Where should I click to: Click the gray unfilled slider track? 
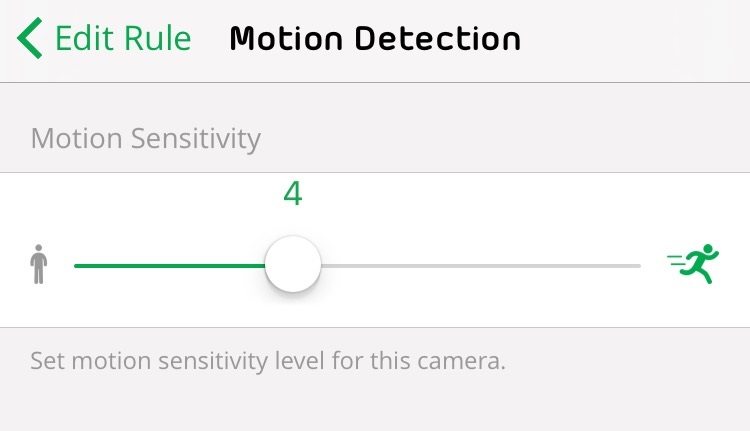click(x=481, y=265)
